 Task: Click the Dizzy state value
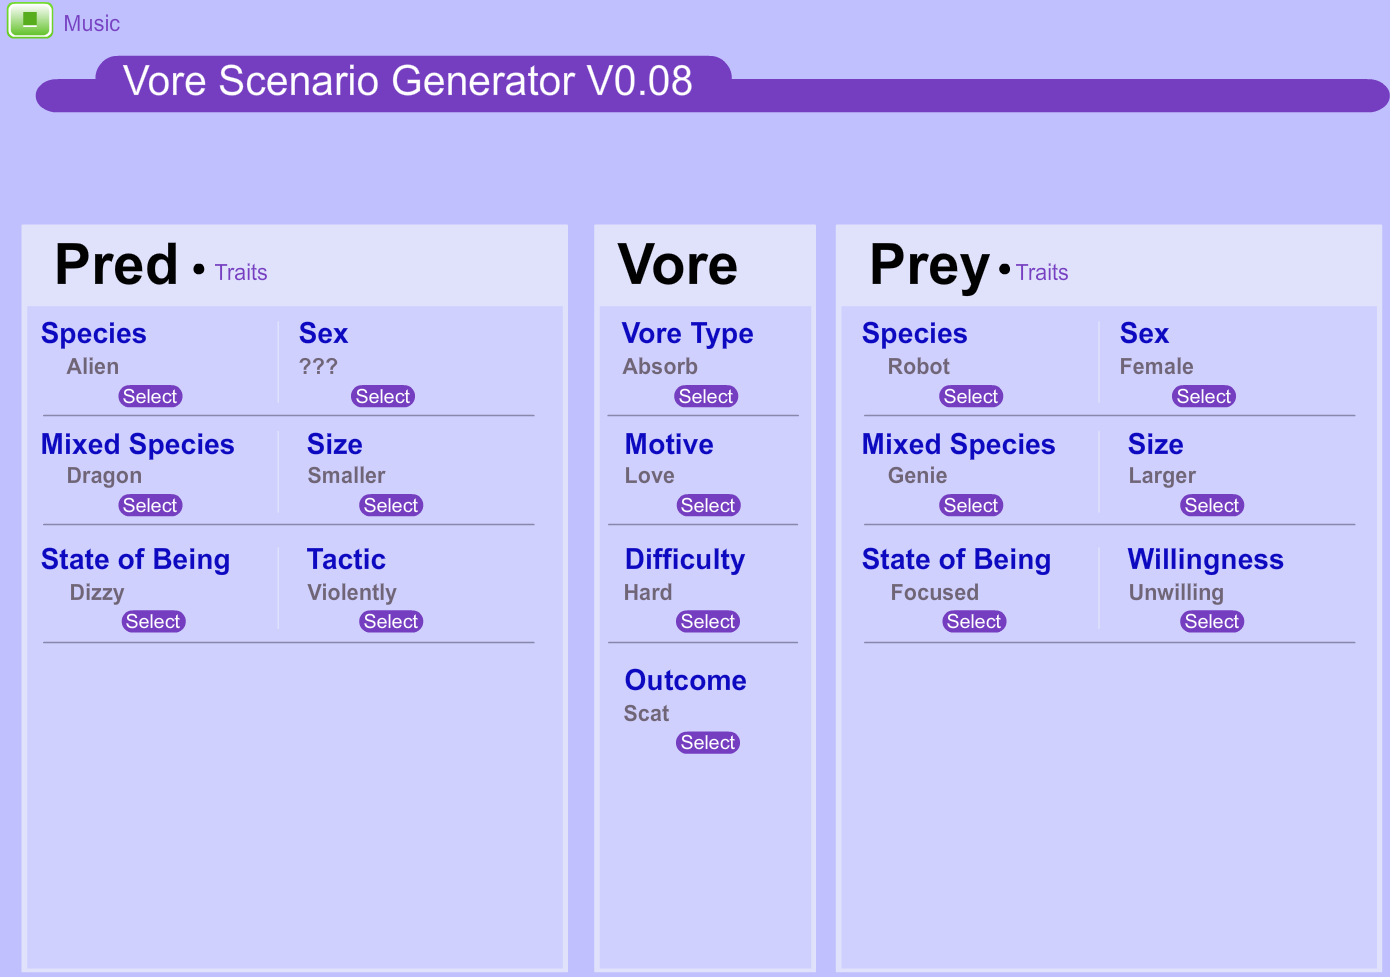coord(97,593)
